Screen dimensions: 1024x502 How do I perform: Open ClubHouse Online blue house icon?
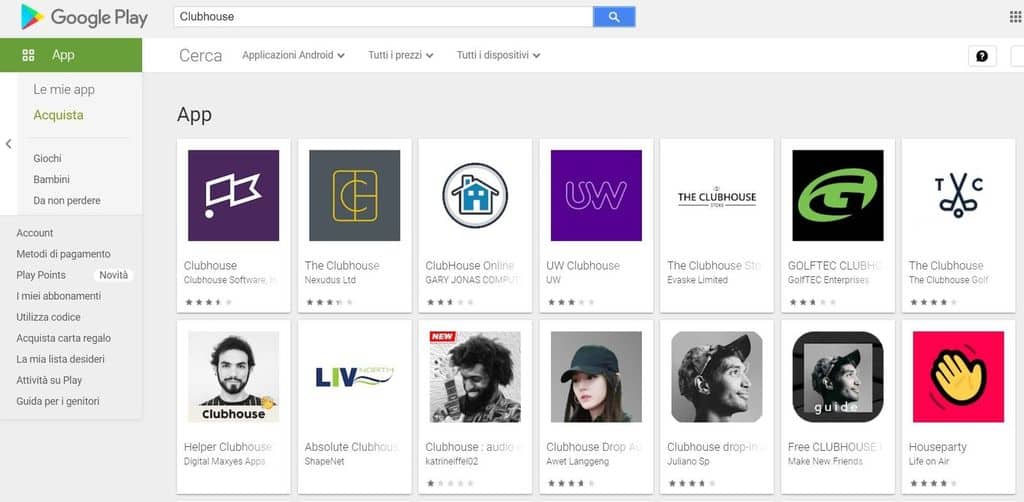(475, 195)
